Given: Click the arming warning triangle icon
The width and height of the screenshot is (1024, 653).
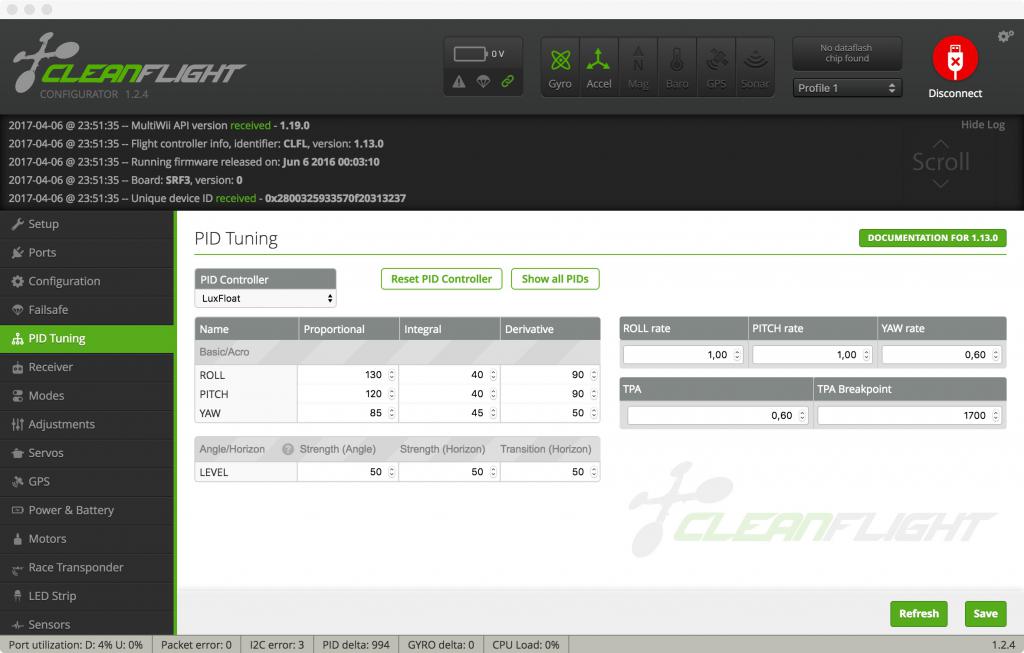Looking at the screenshot, I should pos(459,82).
